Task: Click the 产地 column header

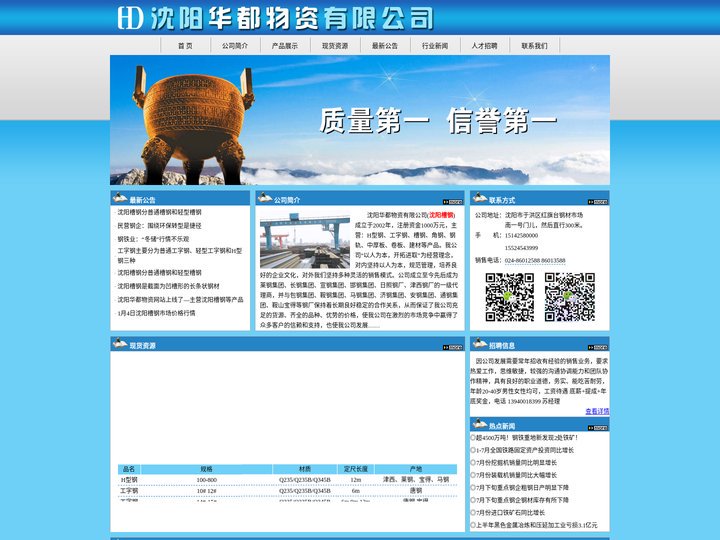Action: pyautogui.click(x=416, y=469)
